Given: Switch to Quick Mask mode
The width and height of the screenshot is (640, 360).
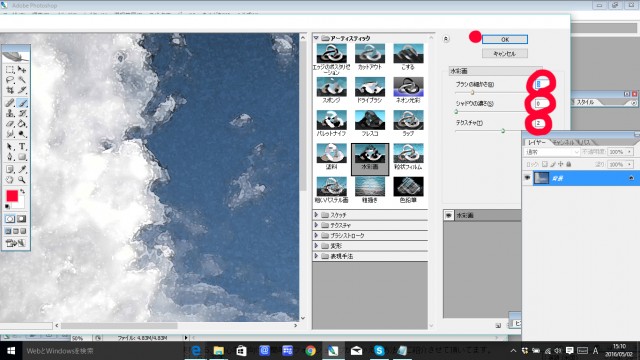Looking at the screenshot, I should pyautogui.click(x=21, y=219).
